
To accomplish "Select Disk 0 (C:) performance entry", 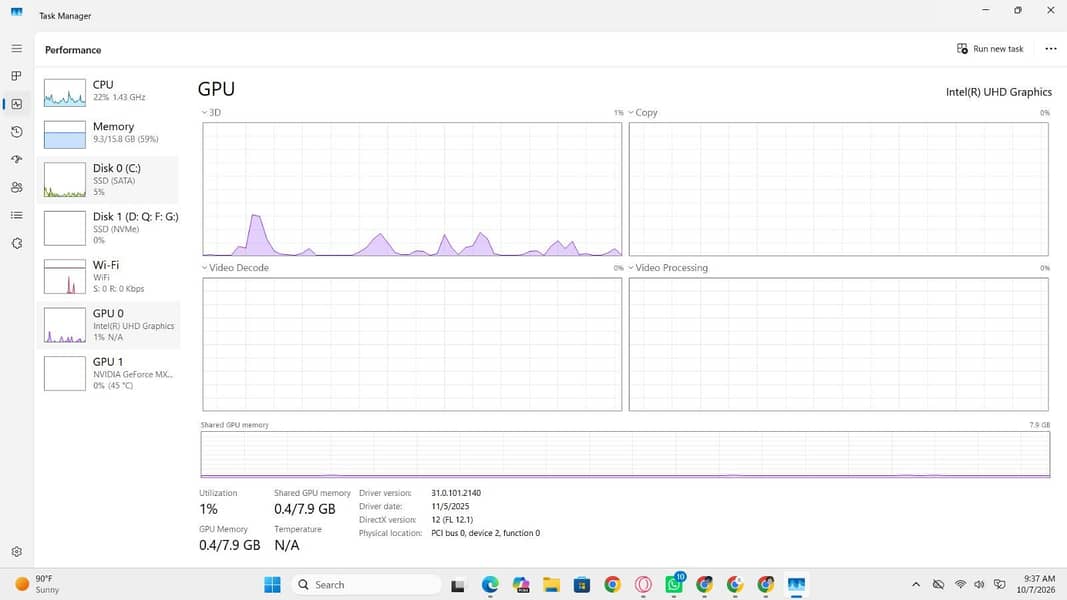I will (x=108, y=180).
